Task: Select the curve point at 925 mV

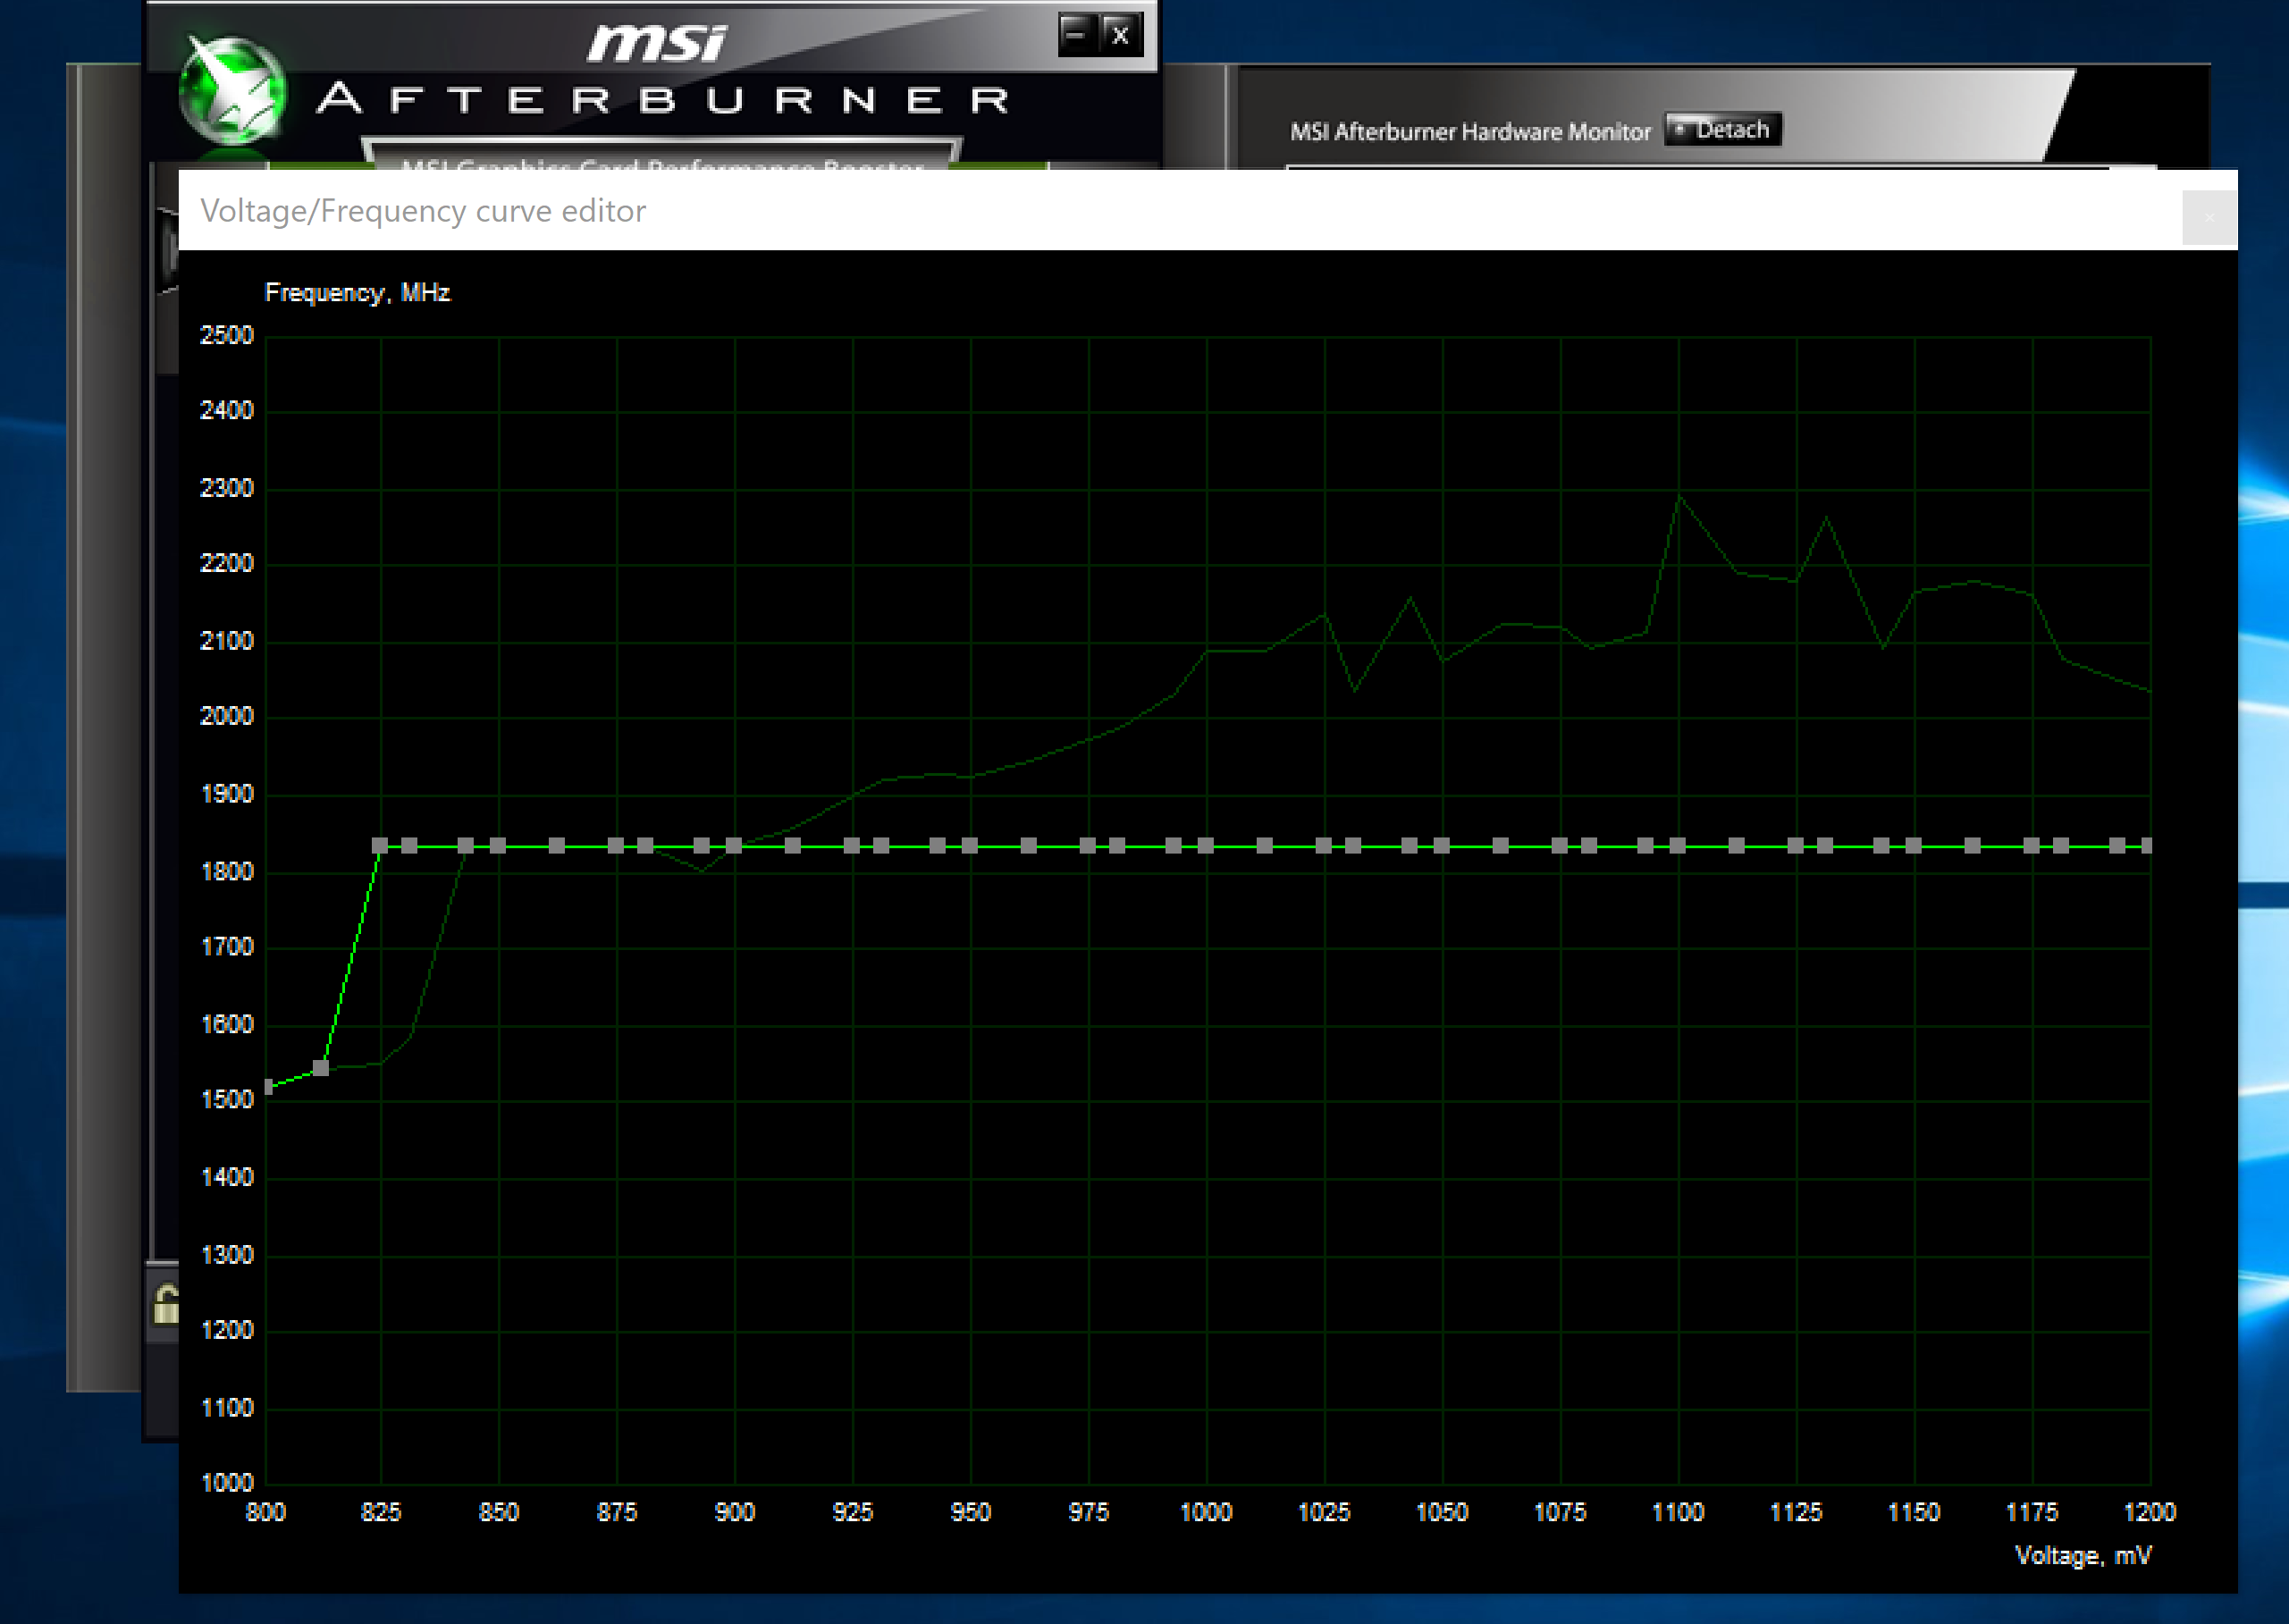Action: tap(852, 846)
